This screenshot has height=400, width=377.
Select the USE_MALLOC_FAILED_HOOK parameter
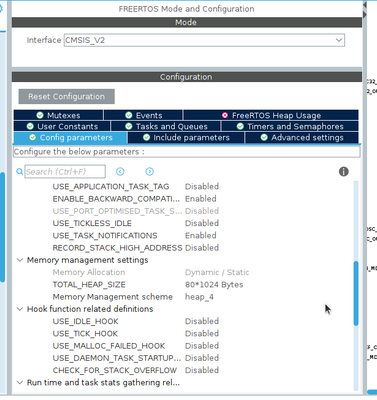[109, 346]
